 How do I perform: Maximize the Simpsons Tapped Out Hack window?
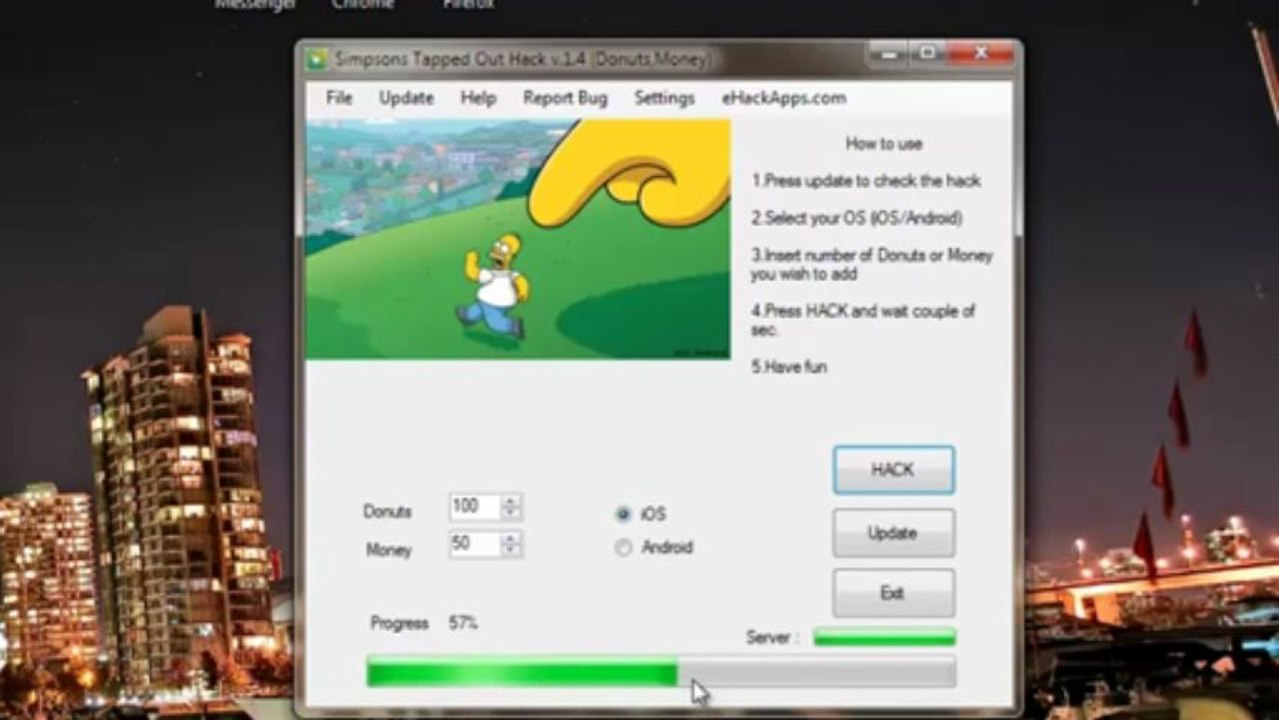coord(927,52)
